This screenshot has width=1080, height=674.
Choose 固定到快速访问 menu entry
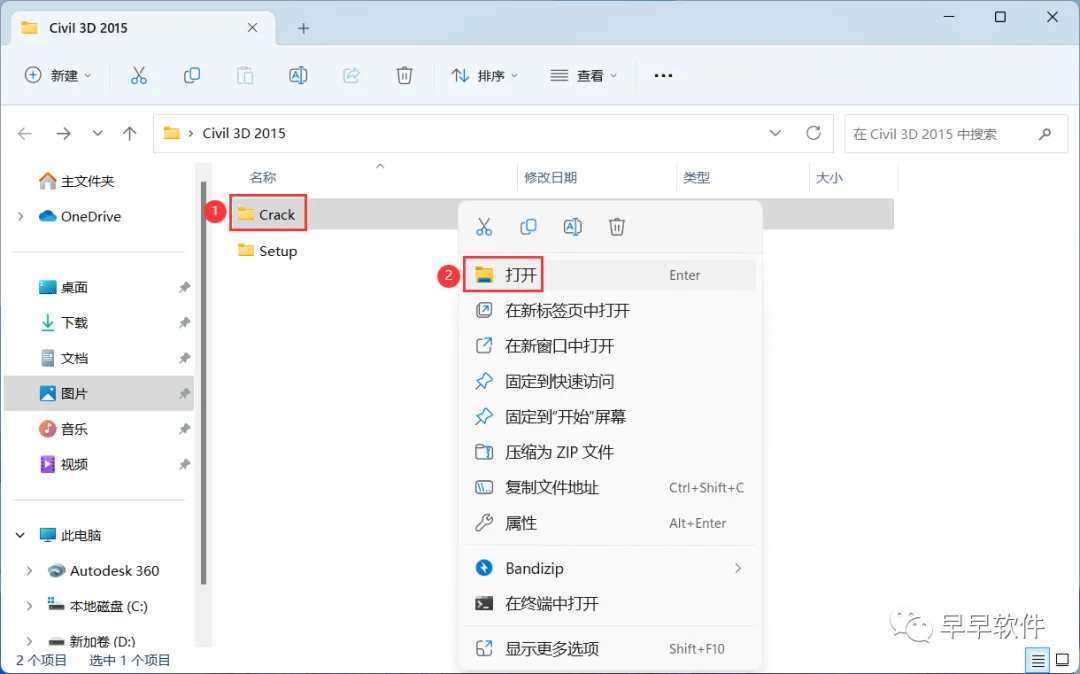point(610,381)
